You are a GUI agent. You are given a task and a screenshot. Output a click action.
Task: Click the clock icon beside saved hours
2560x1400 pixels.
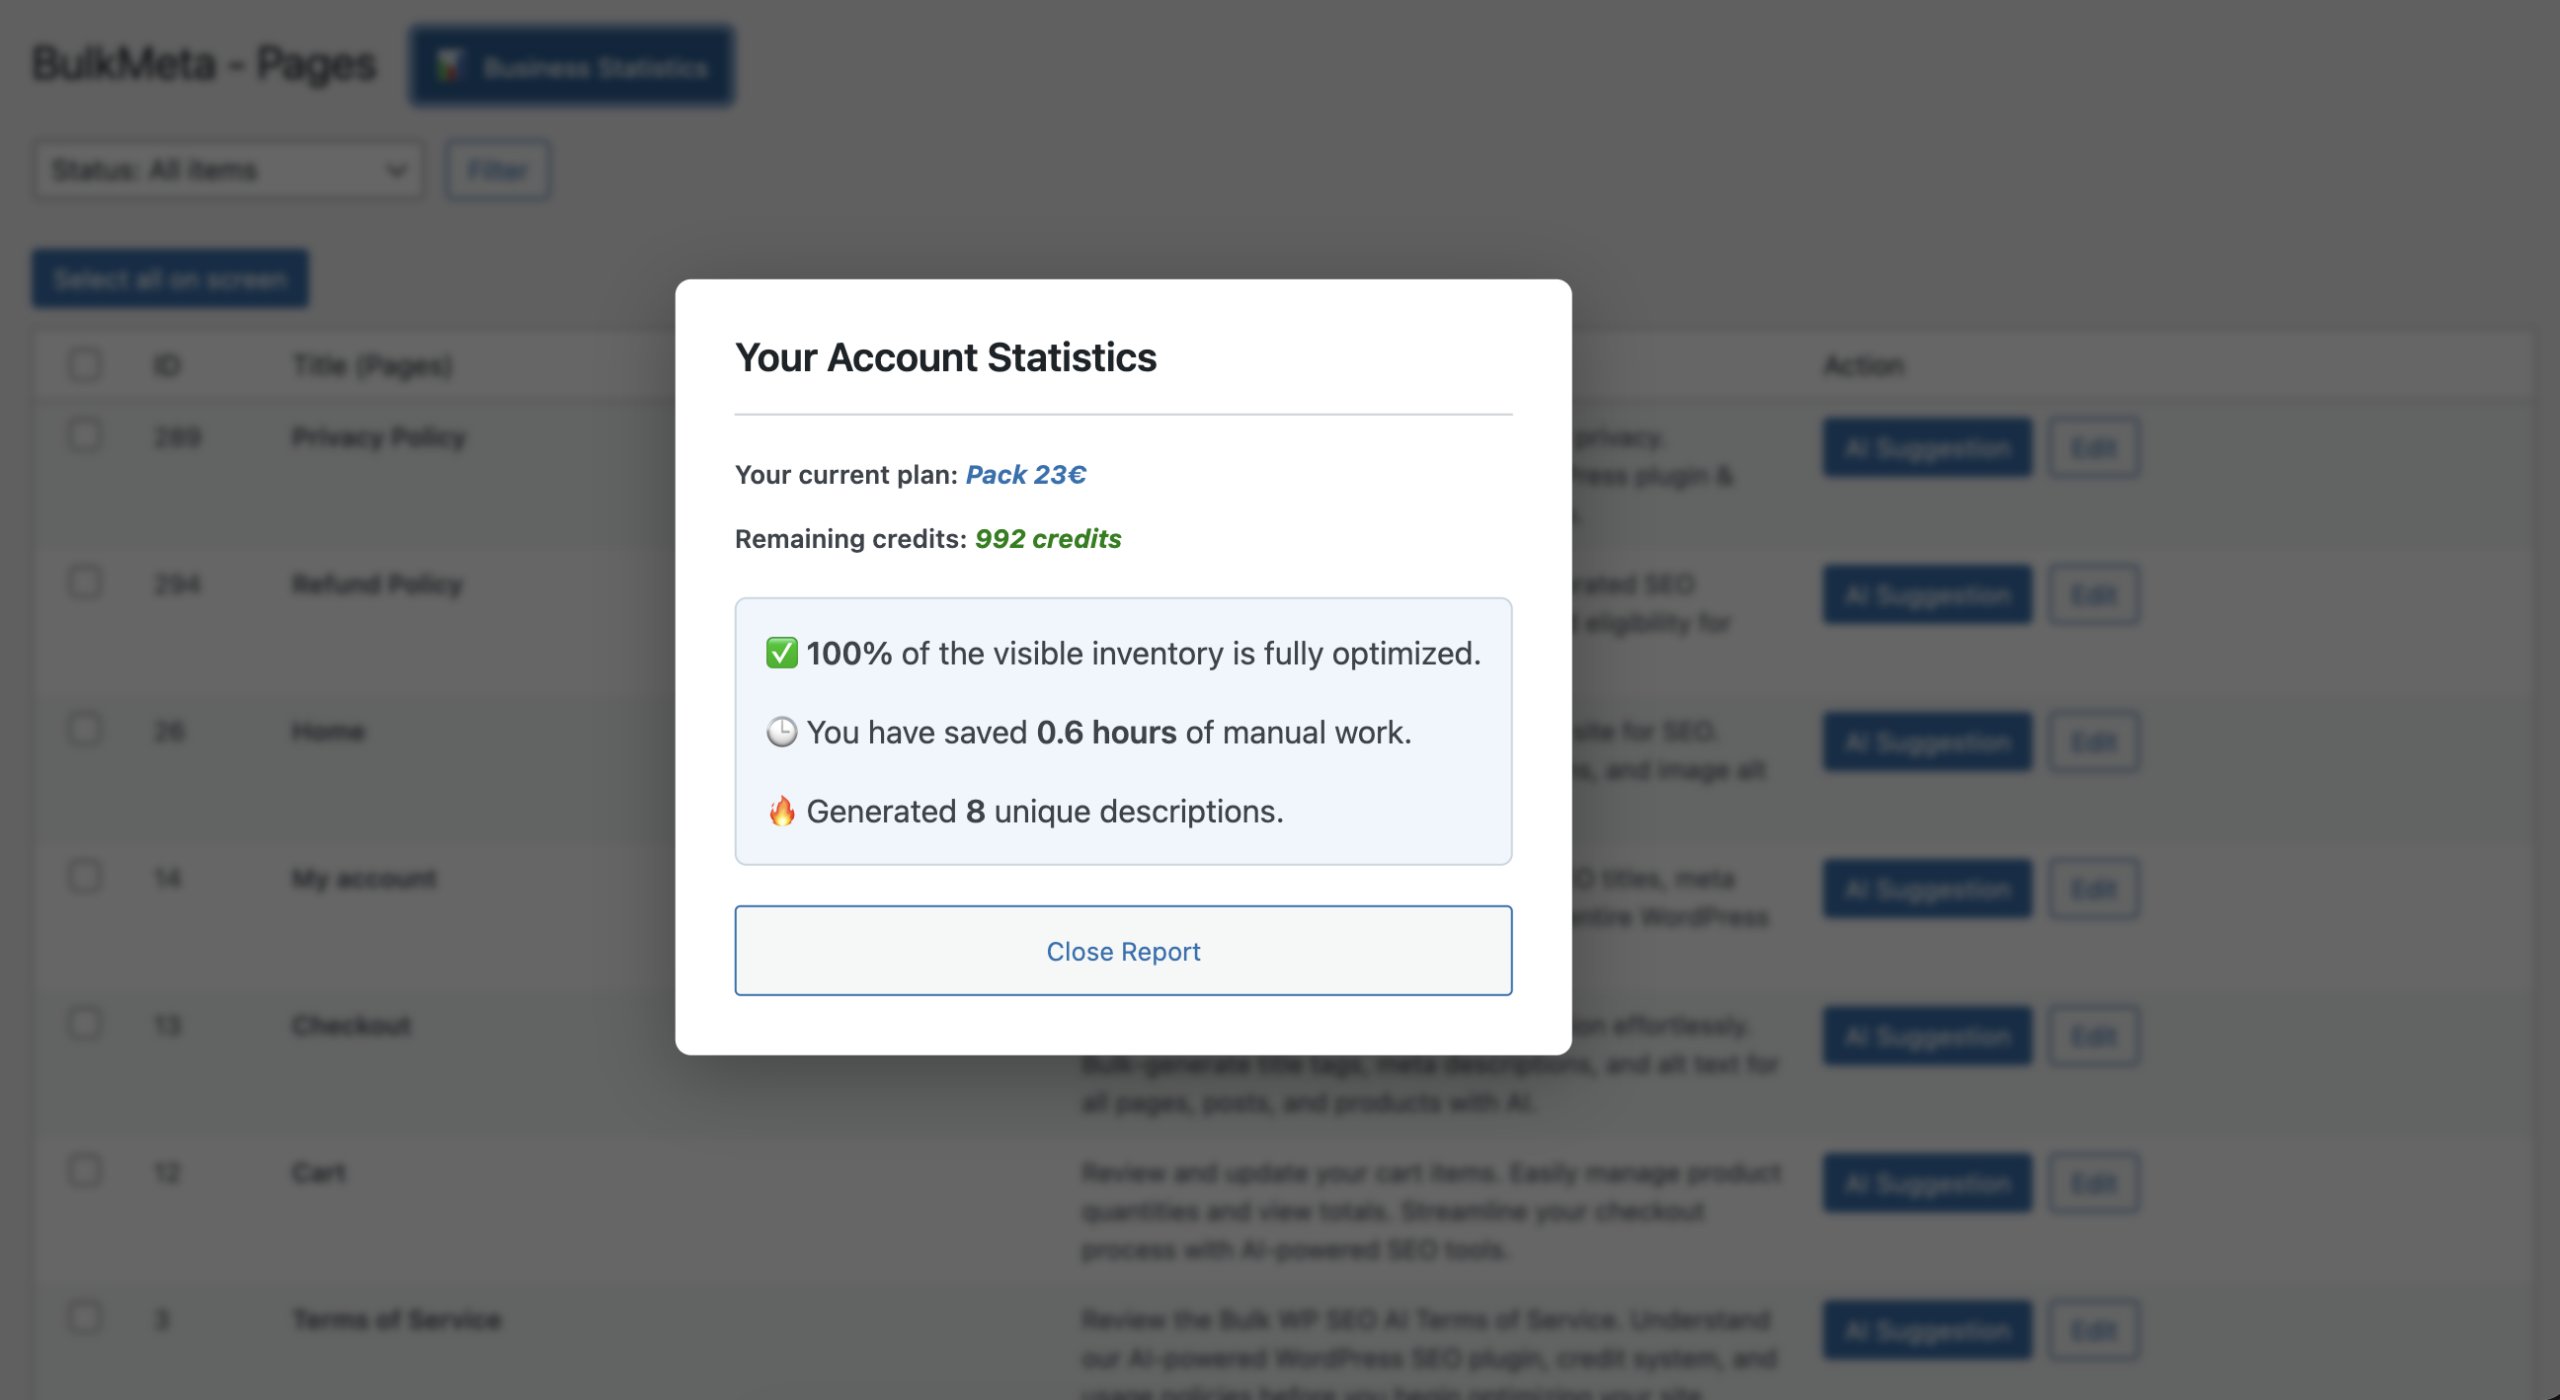click(x=781, y=732)
